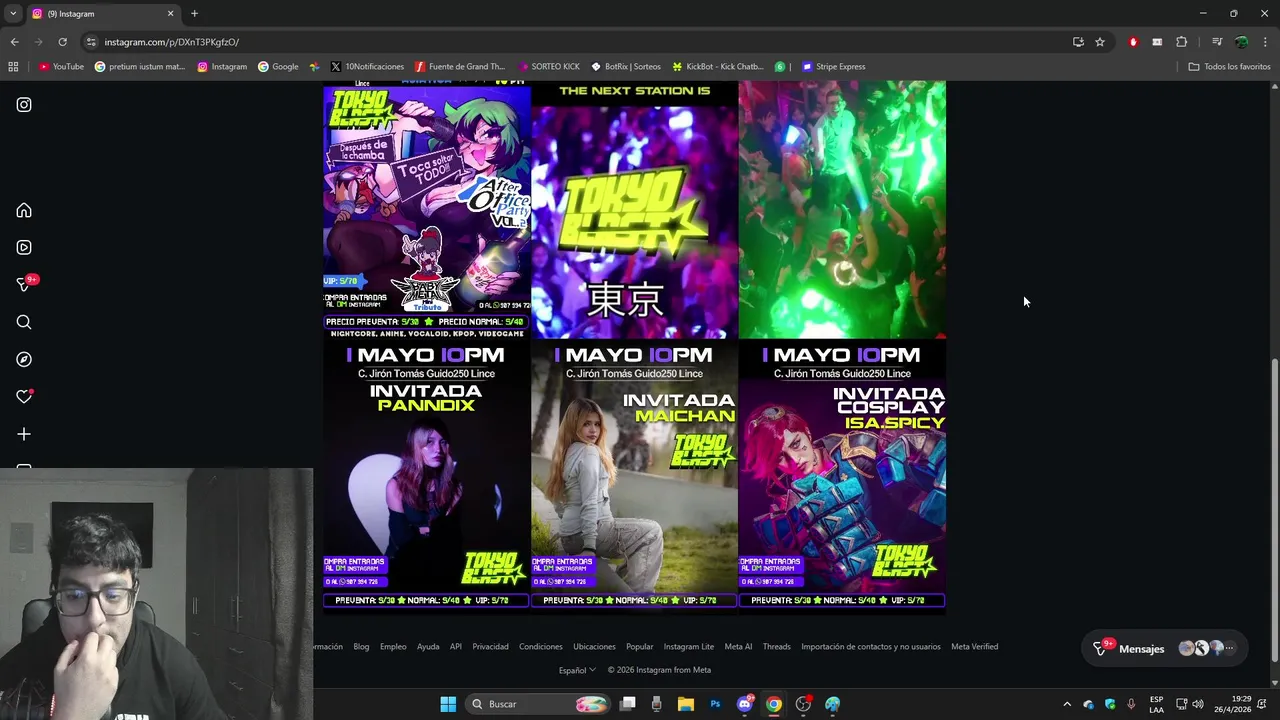This screenshot has width=1280, height=720.
Task: Open the Stripe Express bookmark
Action: pos(834,67)
